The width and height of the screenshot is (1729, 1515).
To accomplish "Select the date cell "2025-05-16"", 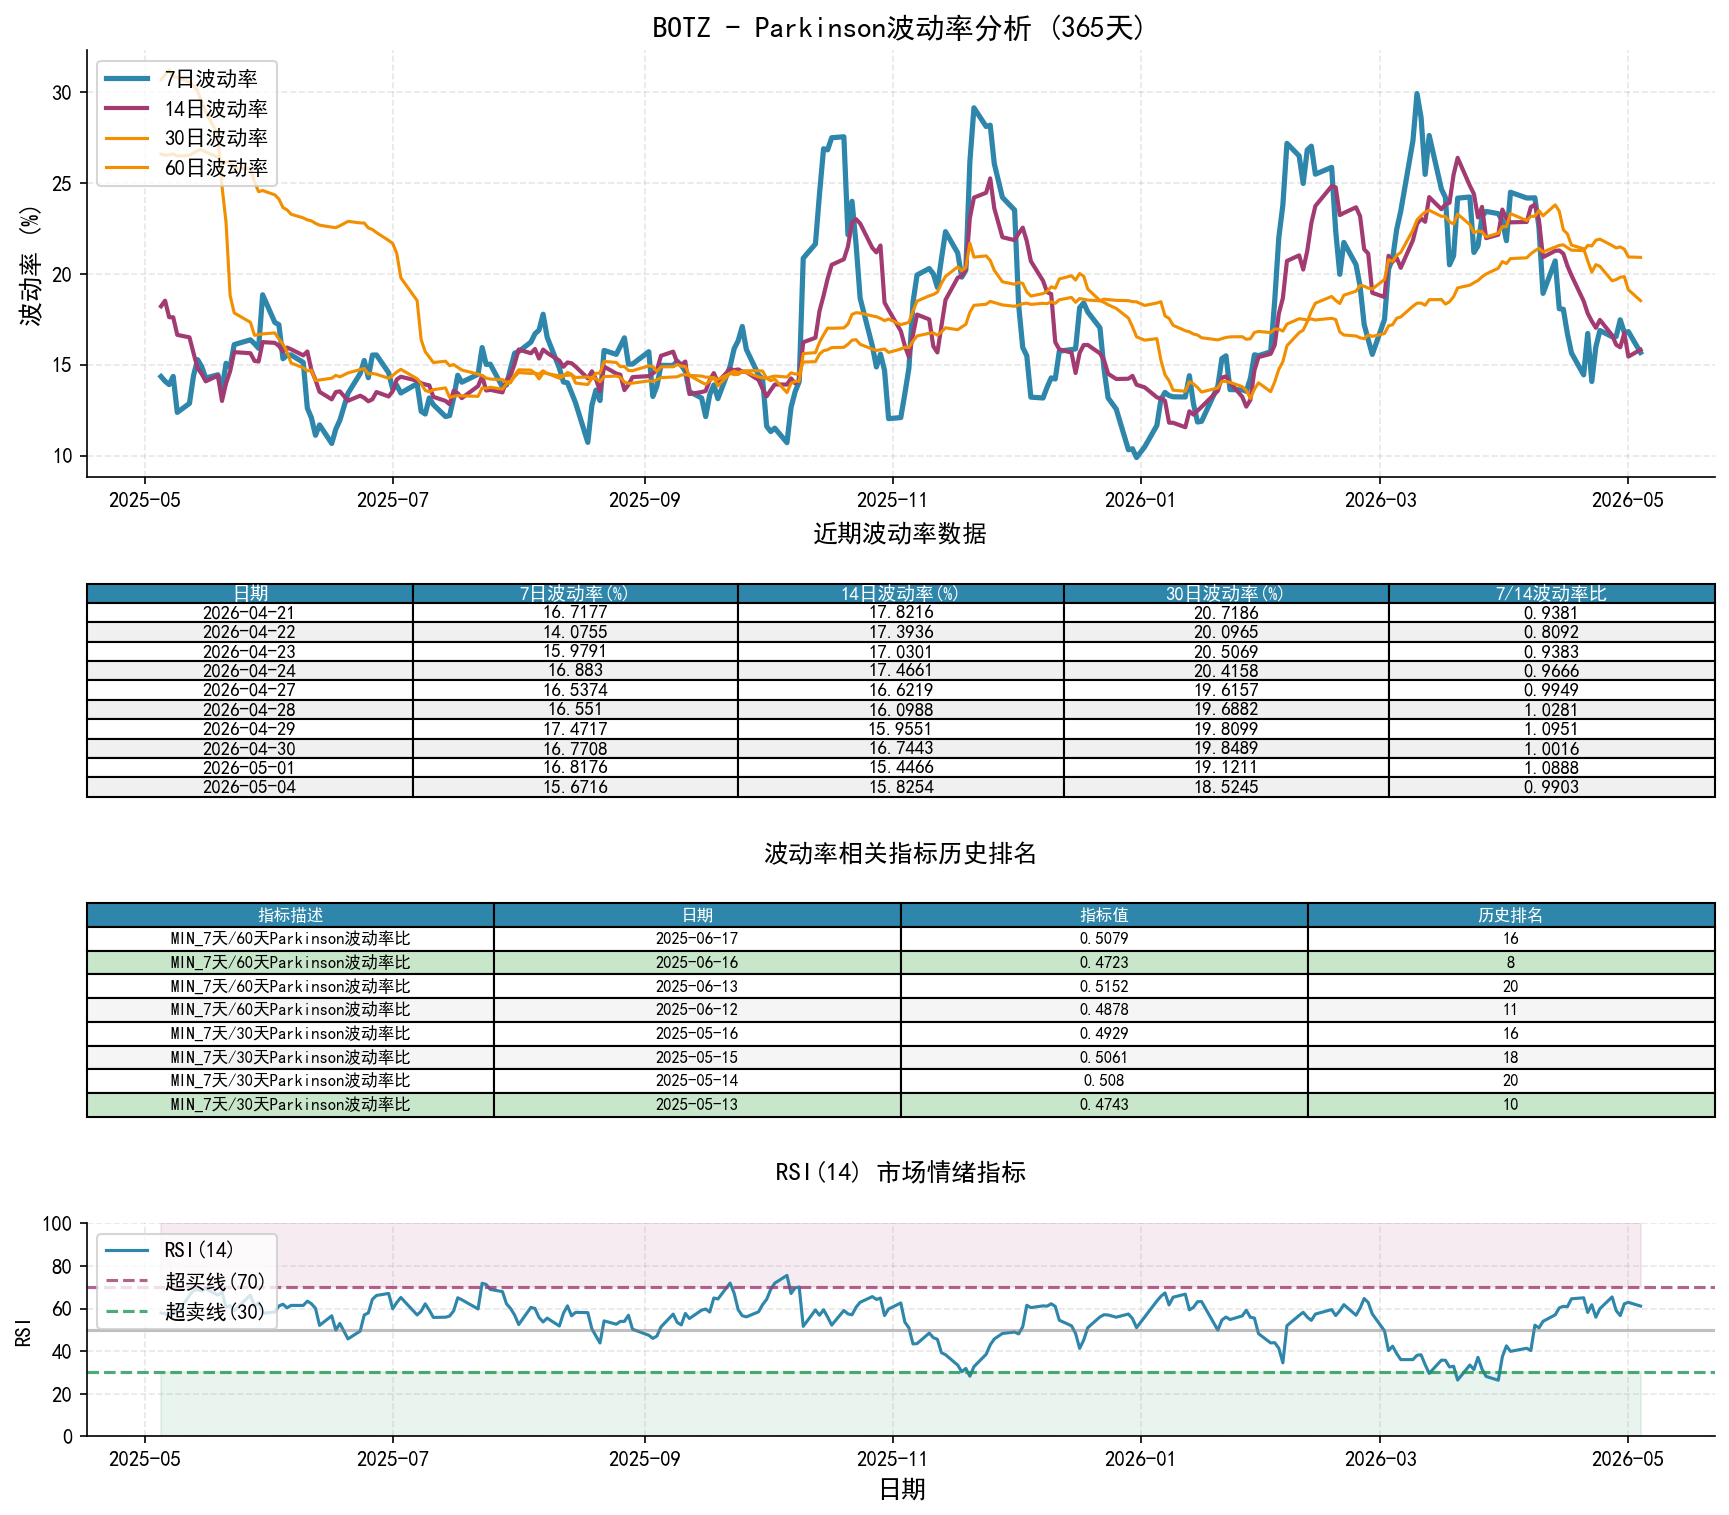I will pyautogui.click(x=697, y=1033).
